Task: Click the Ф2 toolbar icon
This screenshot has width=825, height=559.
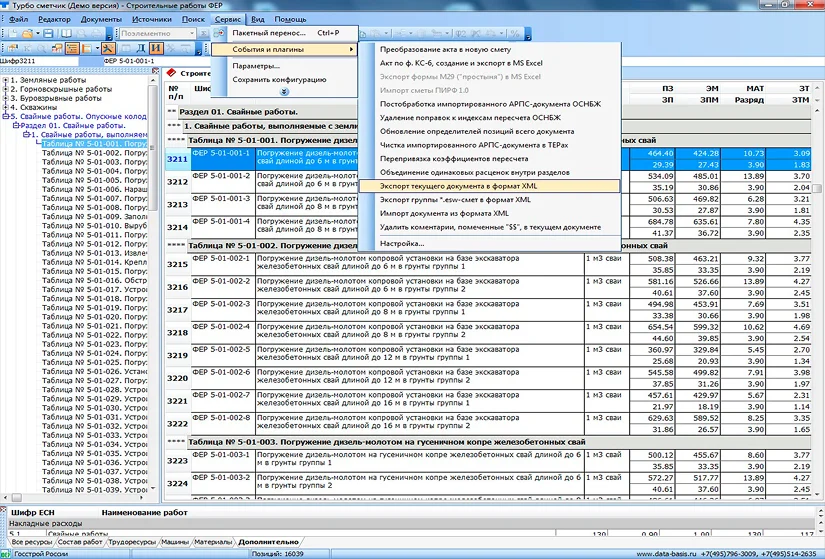Action: 460,34
